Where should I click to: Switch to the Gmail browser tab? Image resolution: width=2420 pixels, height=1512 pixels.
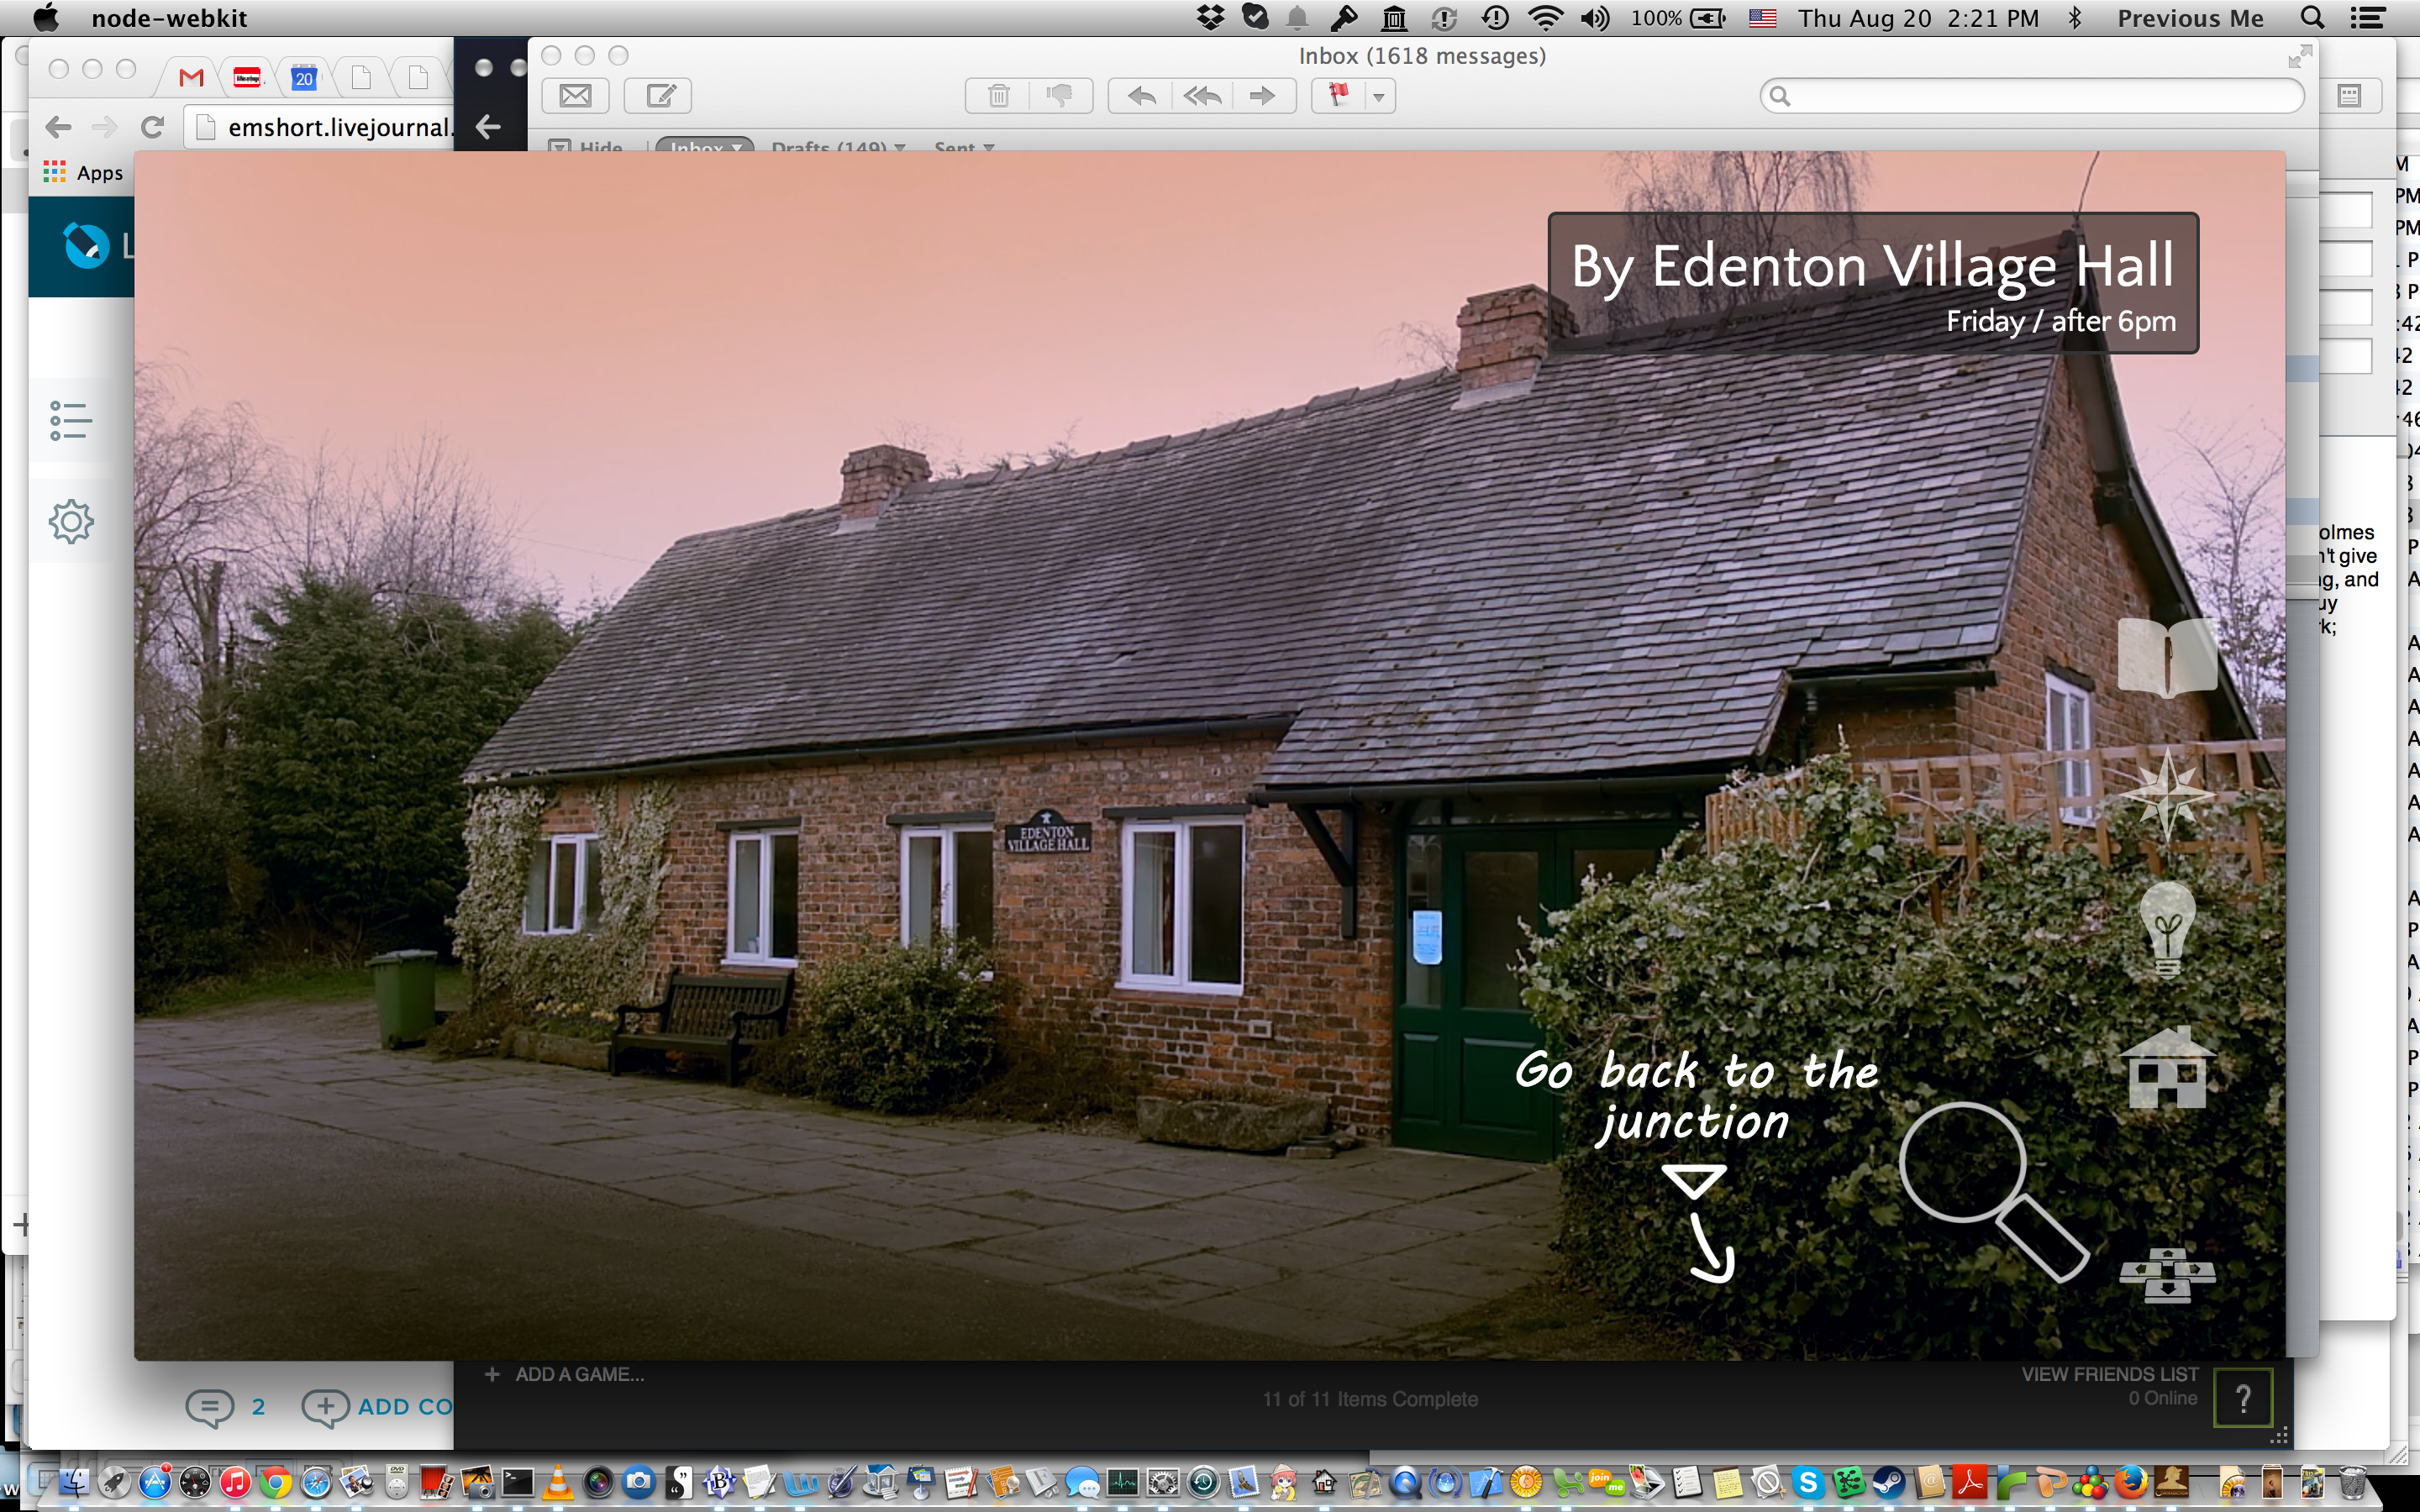191,77
